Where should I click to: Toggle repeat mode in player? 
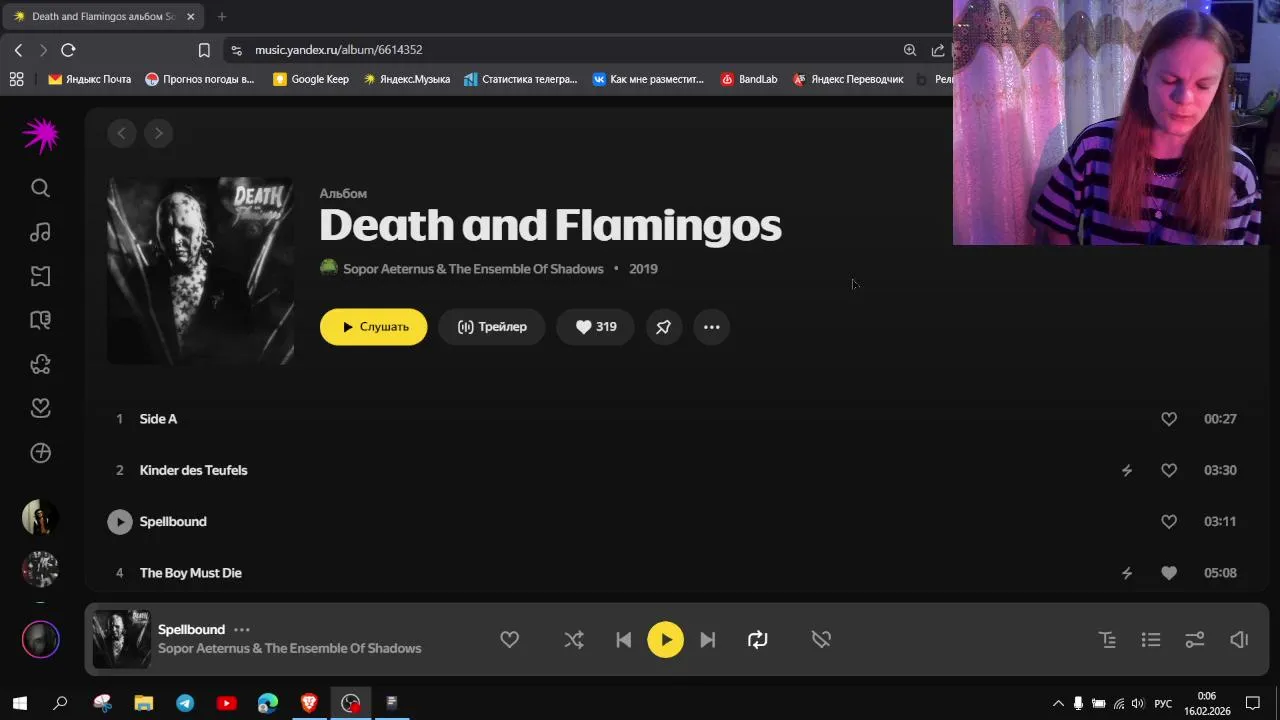click(758, 640)
